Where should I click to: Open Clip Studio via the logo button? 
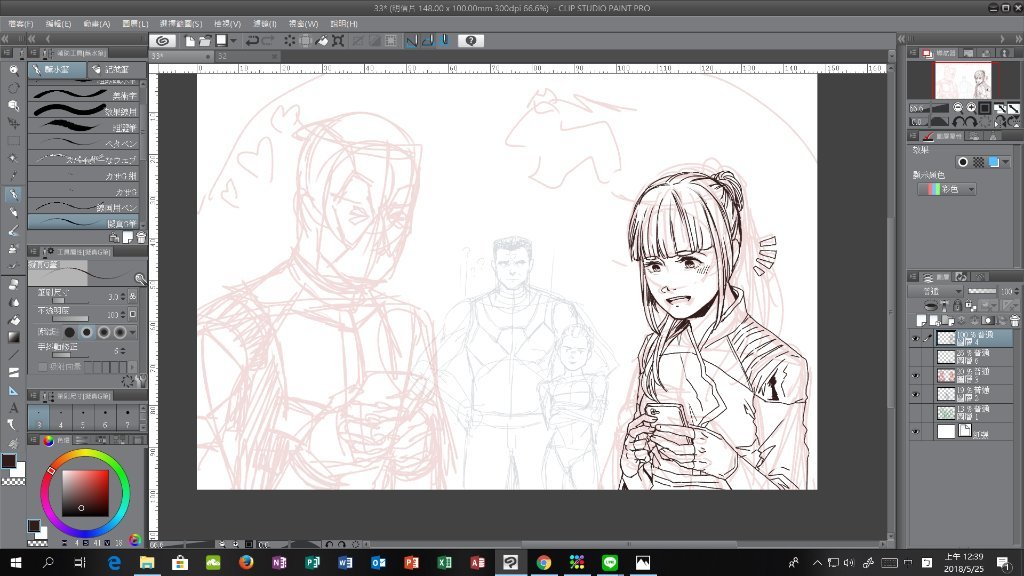[163, 40]
